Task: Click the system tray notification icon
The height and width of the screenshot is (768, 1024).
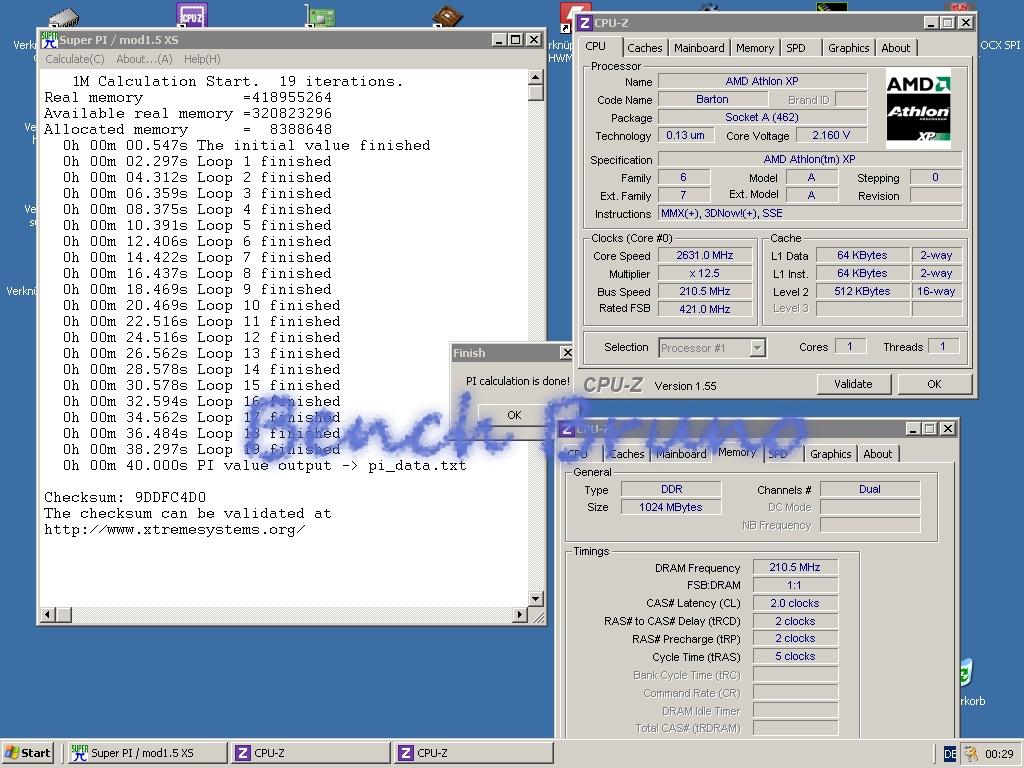Action: [x=971, y=754]
